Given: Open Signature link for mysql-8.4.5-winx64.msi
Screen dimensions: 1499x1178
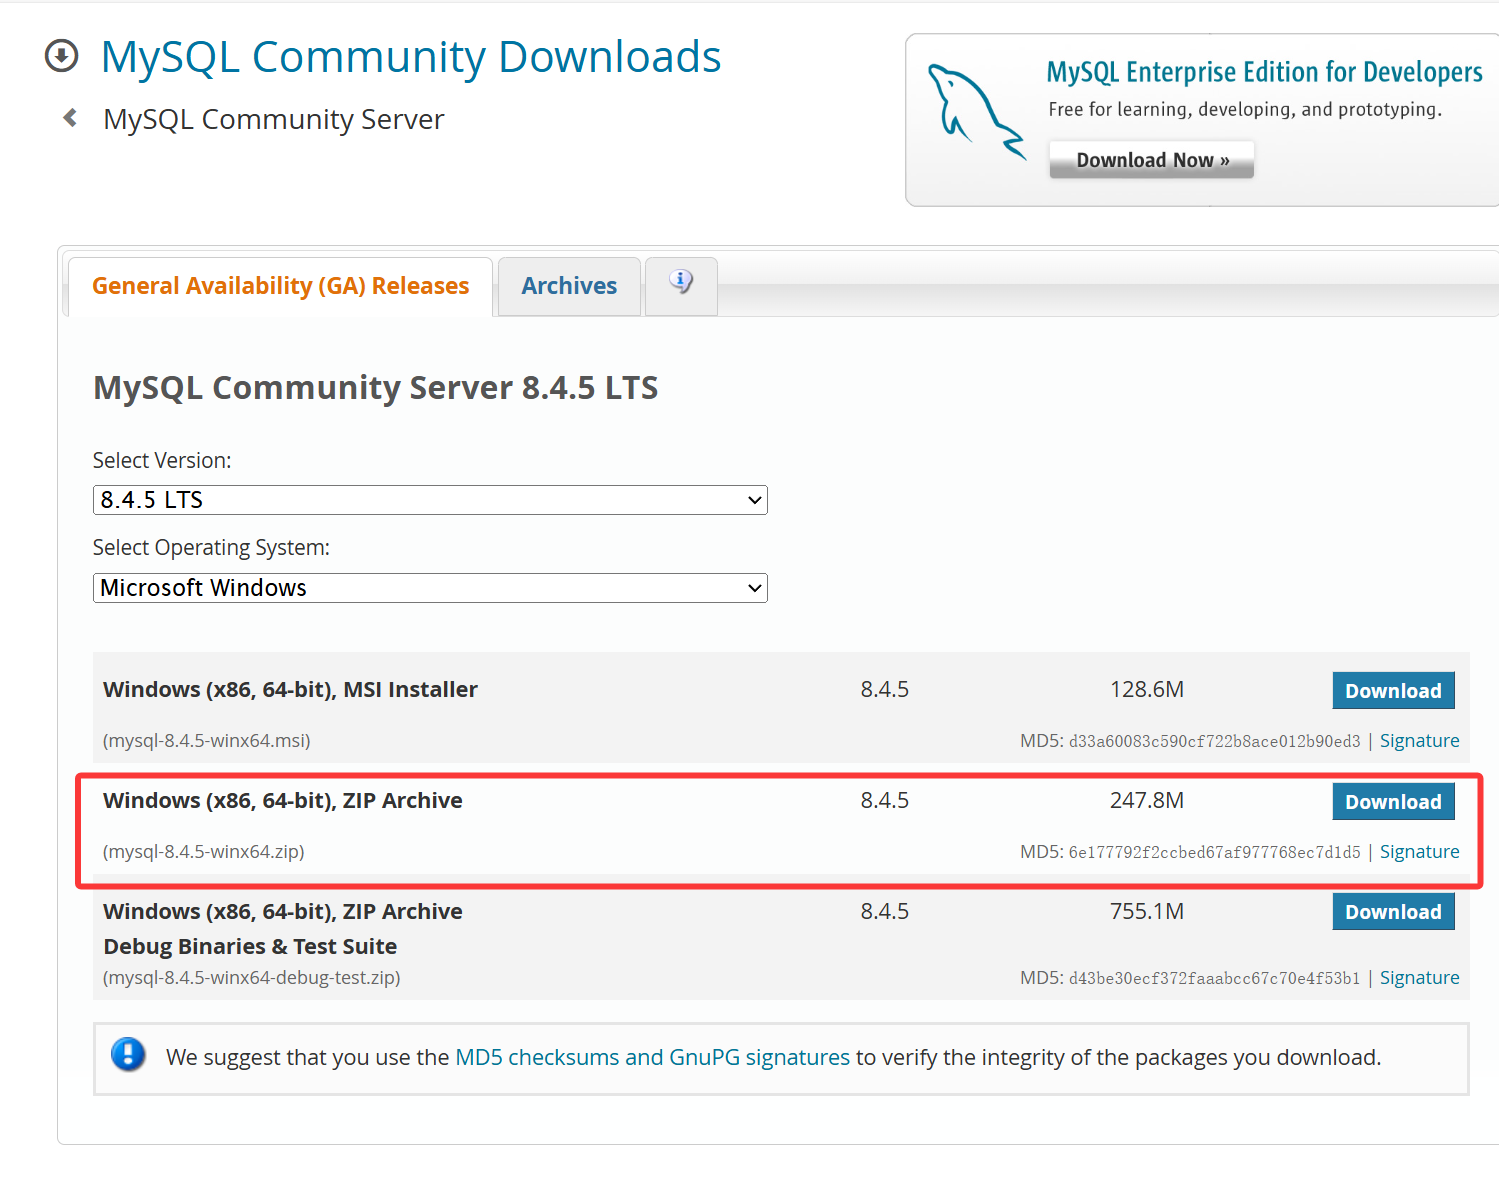Looking at the screenshot, I should [1419, 741].
